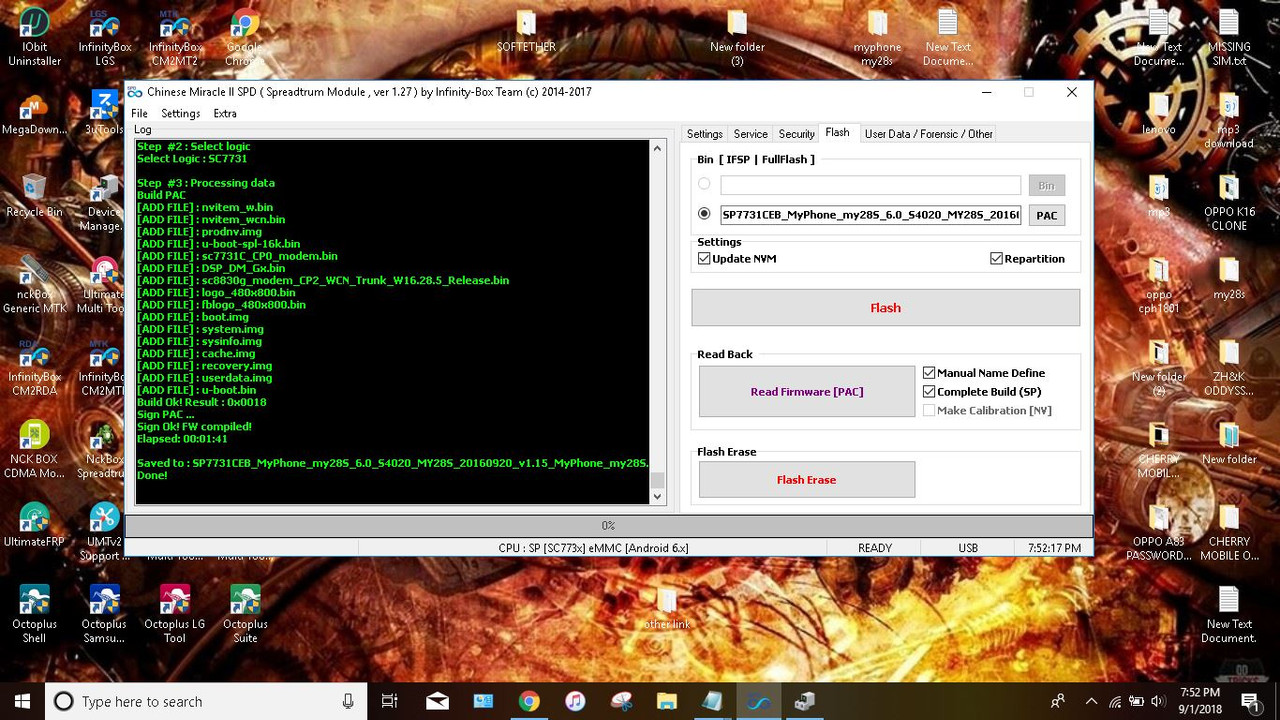Click the READY status bar entry
The image size is (1280, 720).
tap(874, 548)
